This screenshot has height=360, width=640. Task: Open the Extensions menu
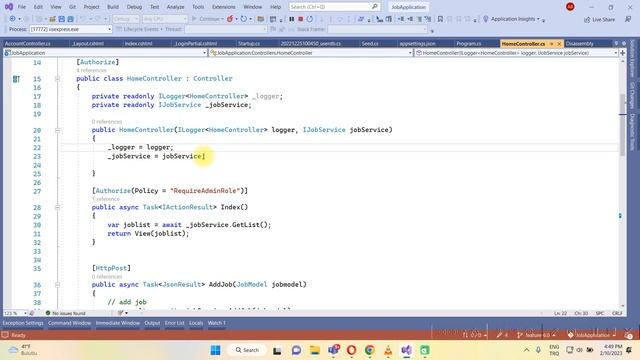224,7
